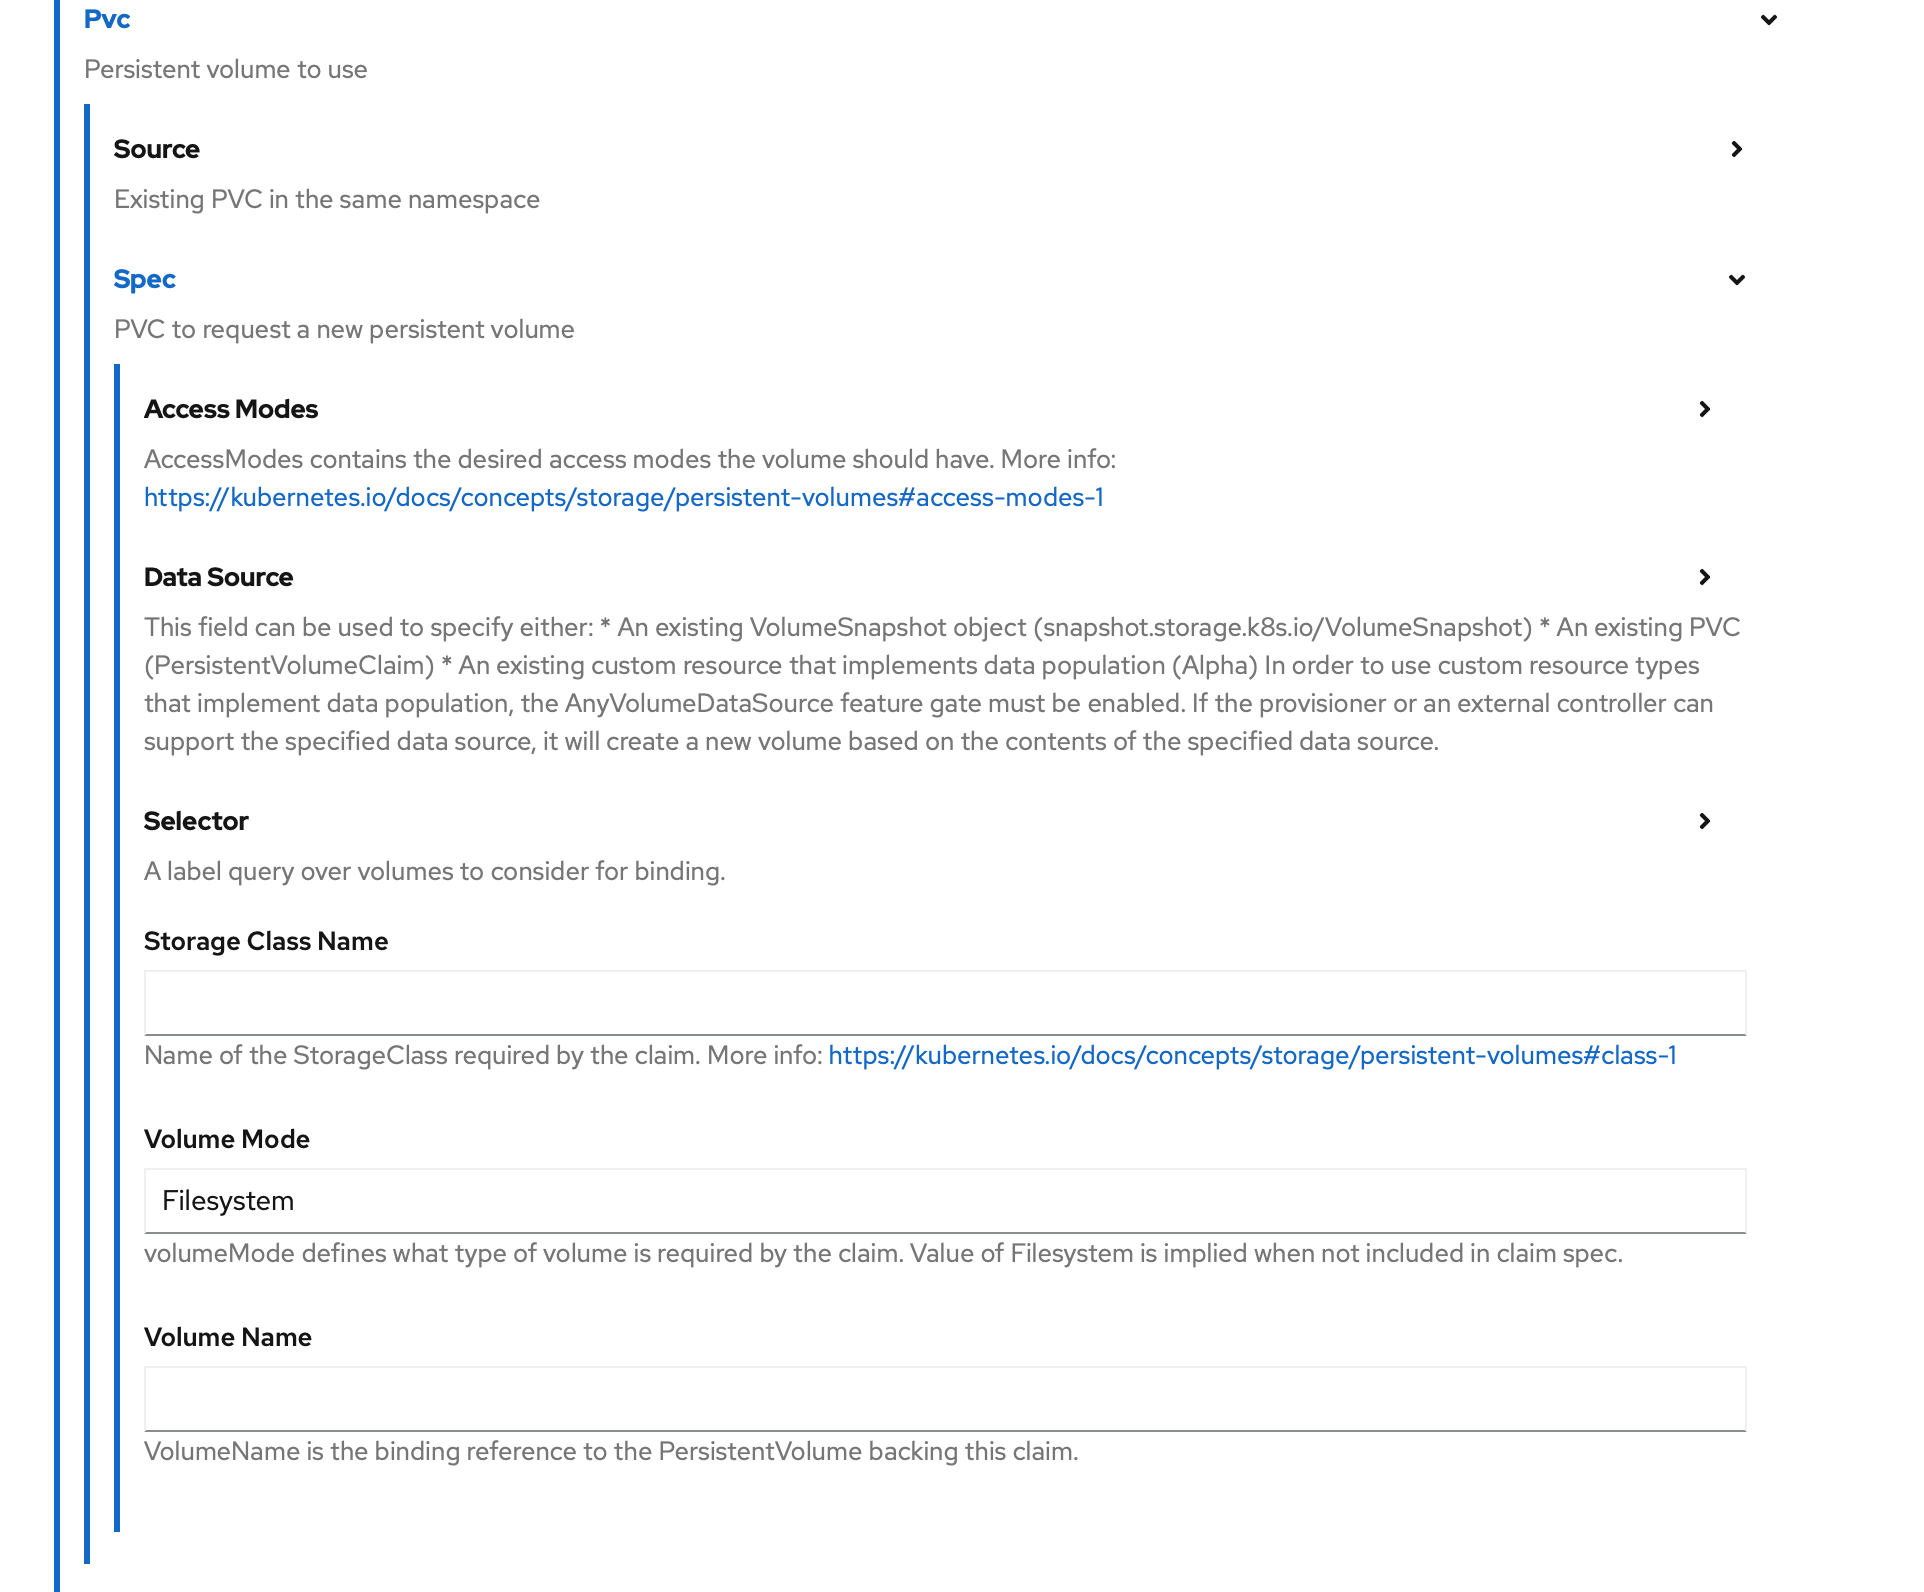Click the Spec section heading

pos(144,279)
